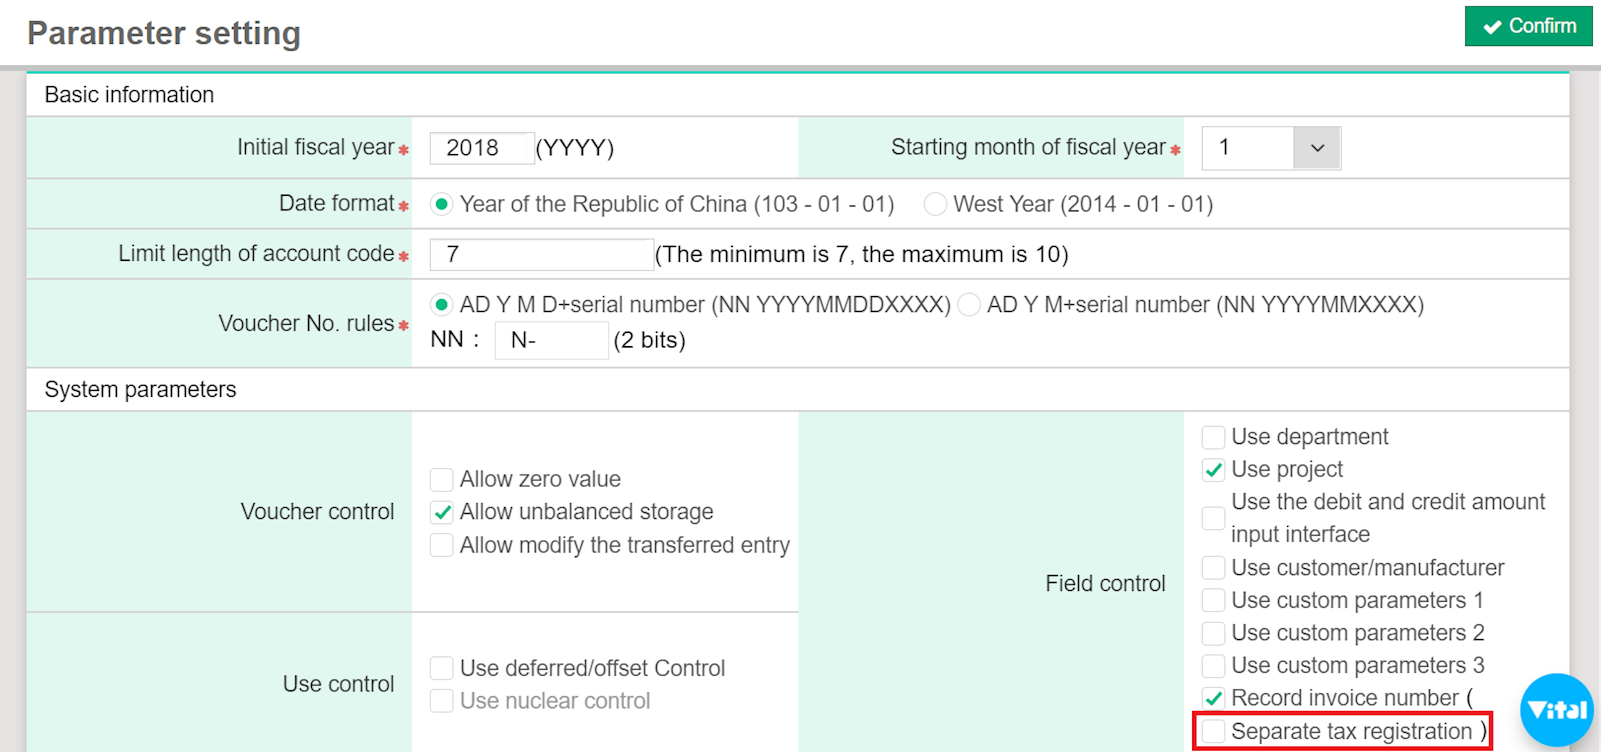Check Separate tax registration box

coord(1213,732)
